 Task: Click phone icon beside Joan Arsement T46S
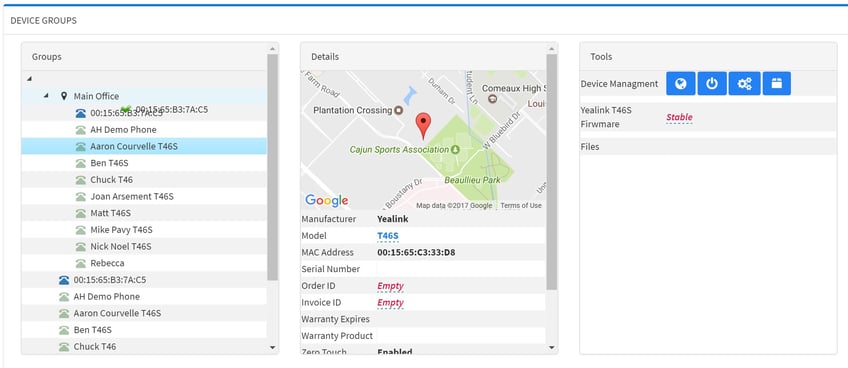81,196
